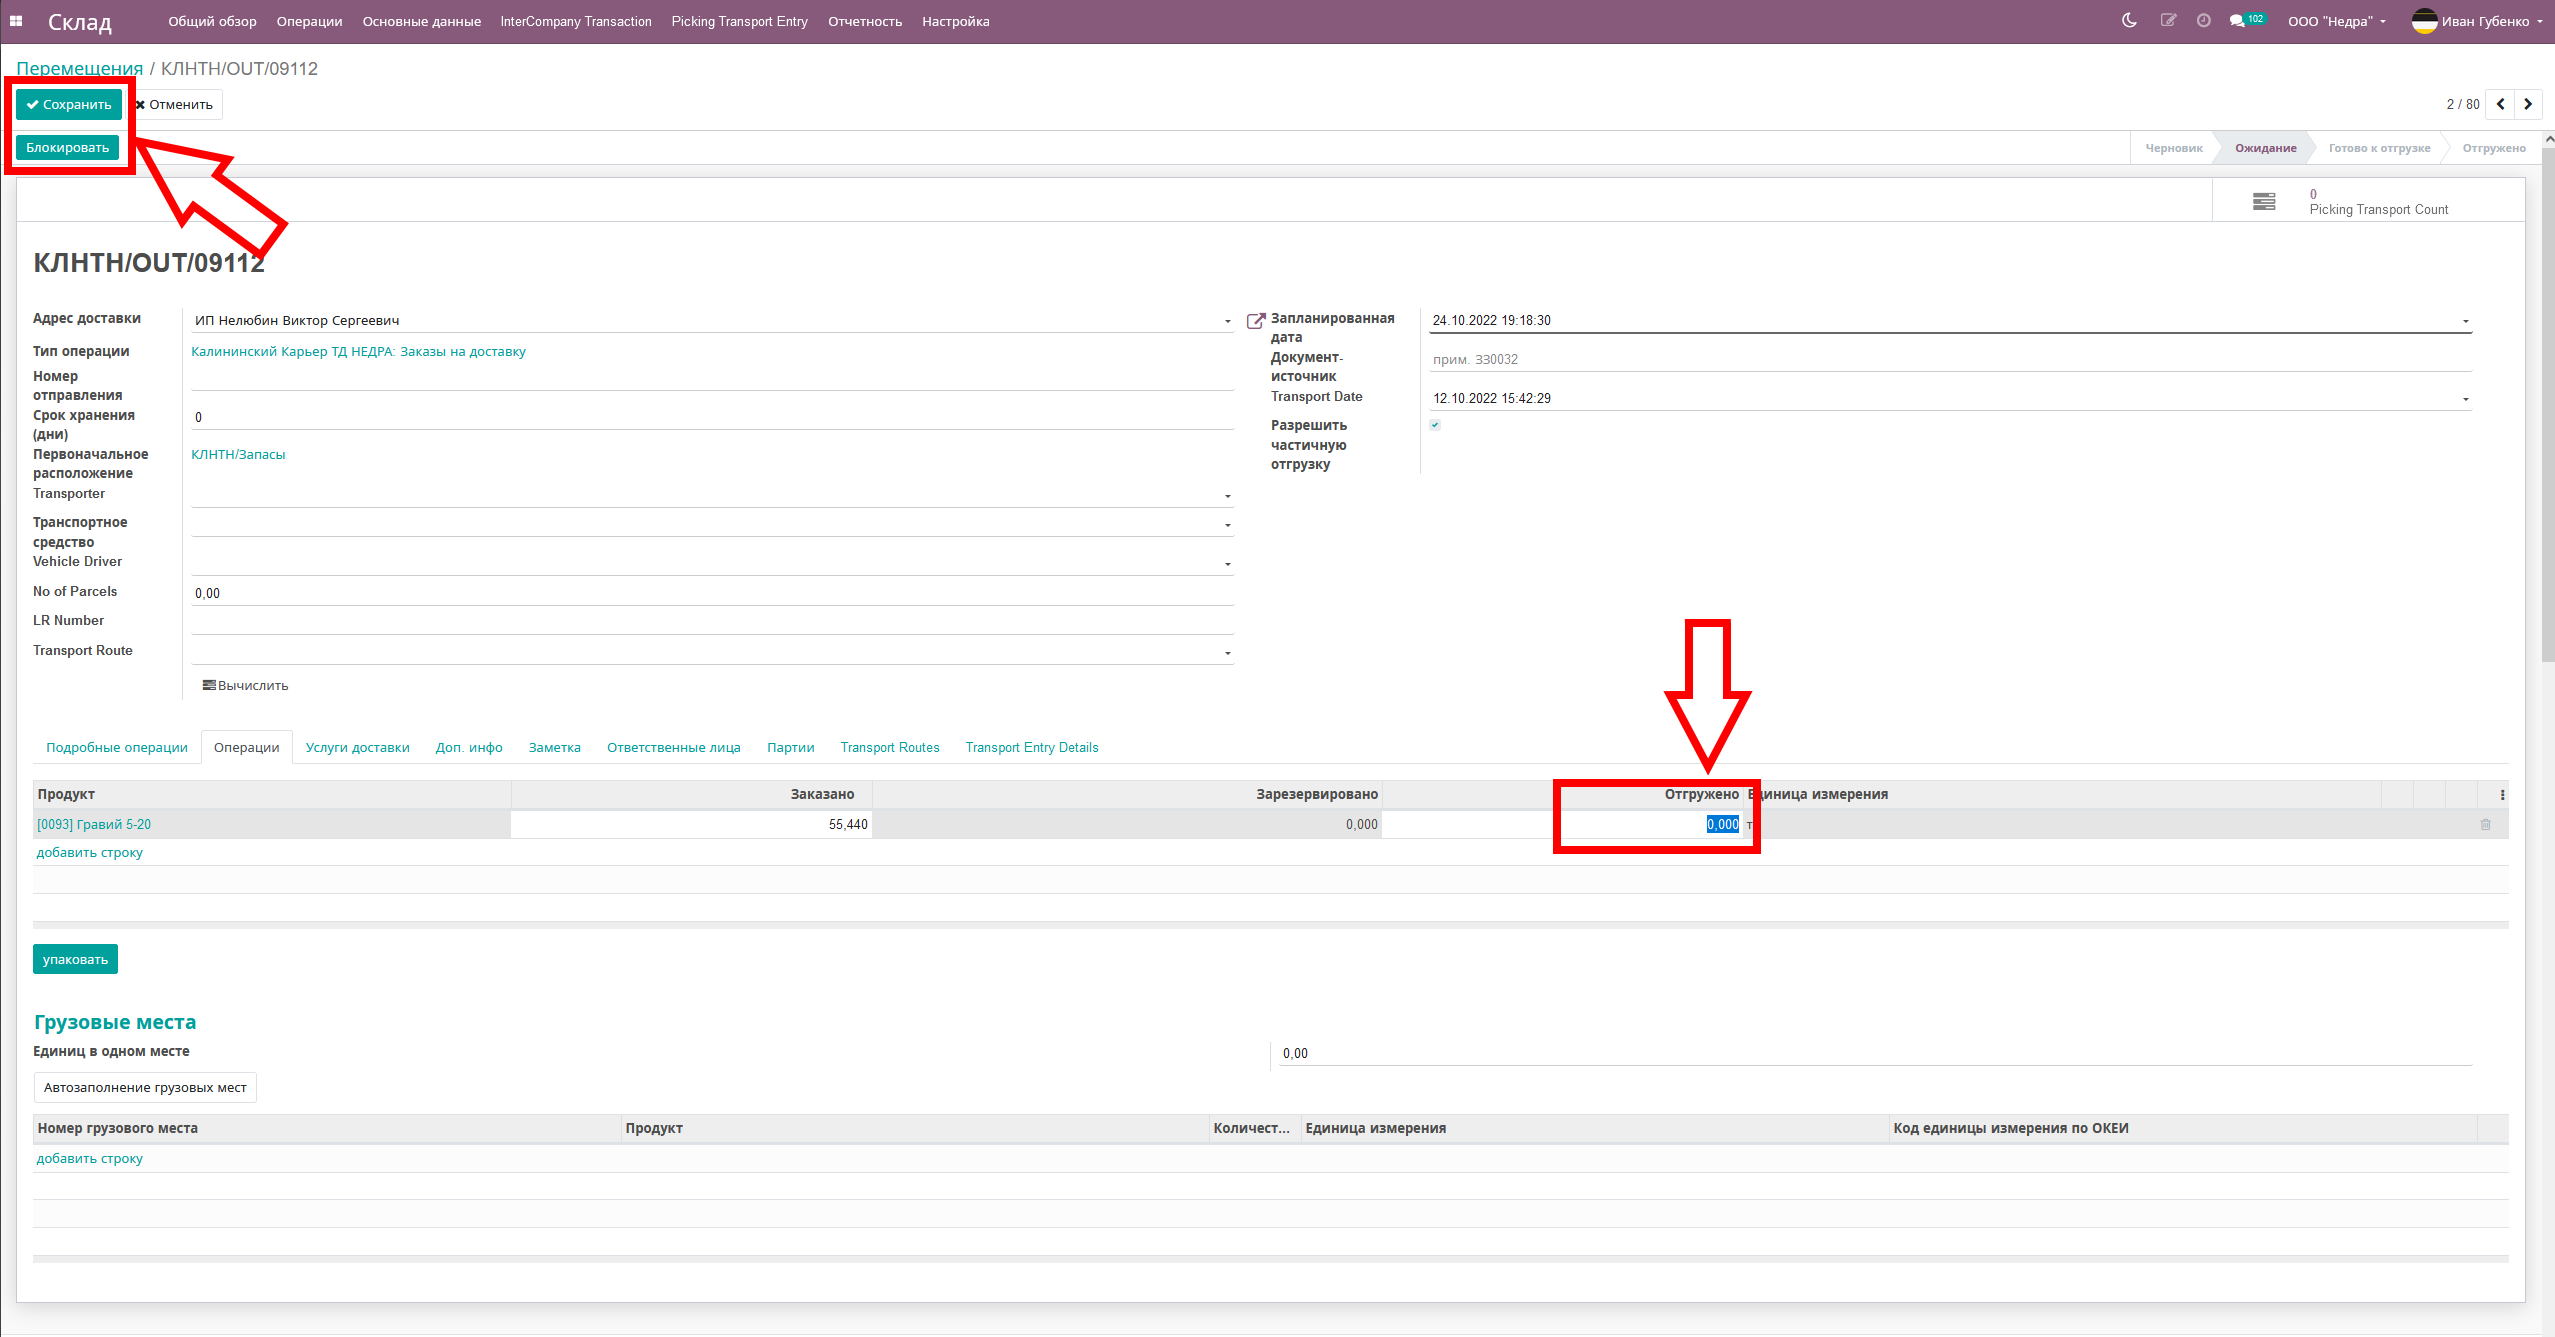Open the InterCompany Transaction menu
This screenshot has height=1337, width=2555.
(x=577, y=20)
